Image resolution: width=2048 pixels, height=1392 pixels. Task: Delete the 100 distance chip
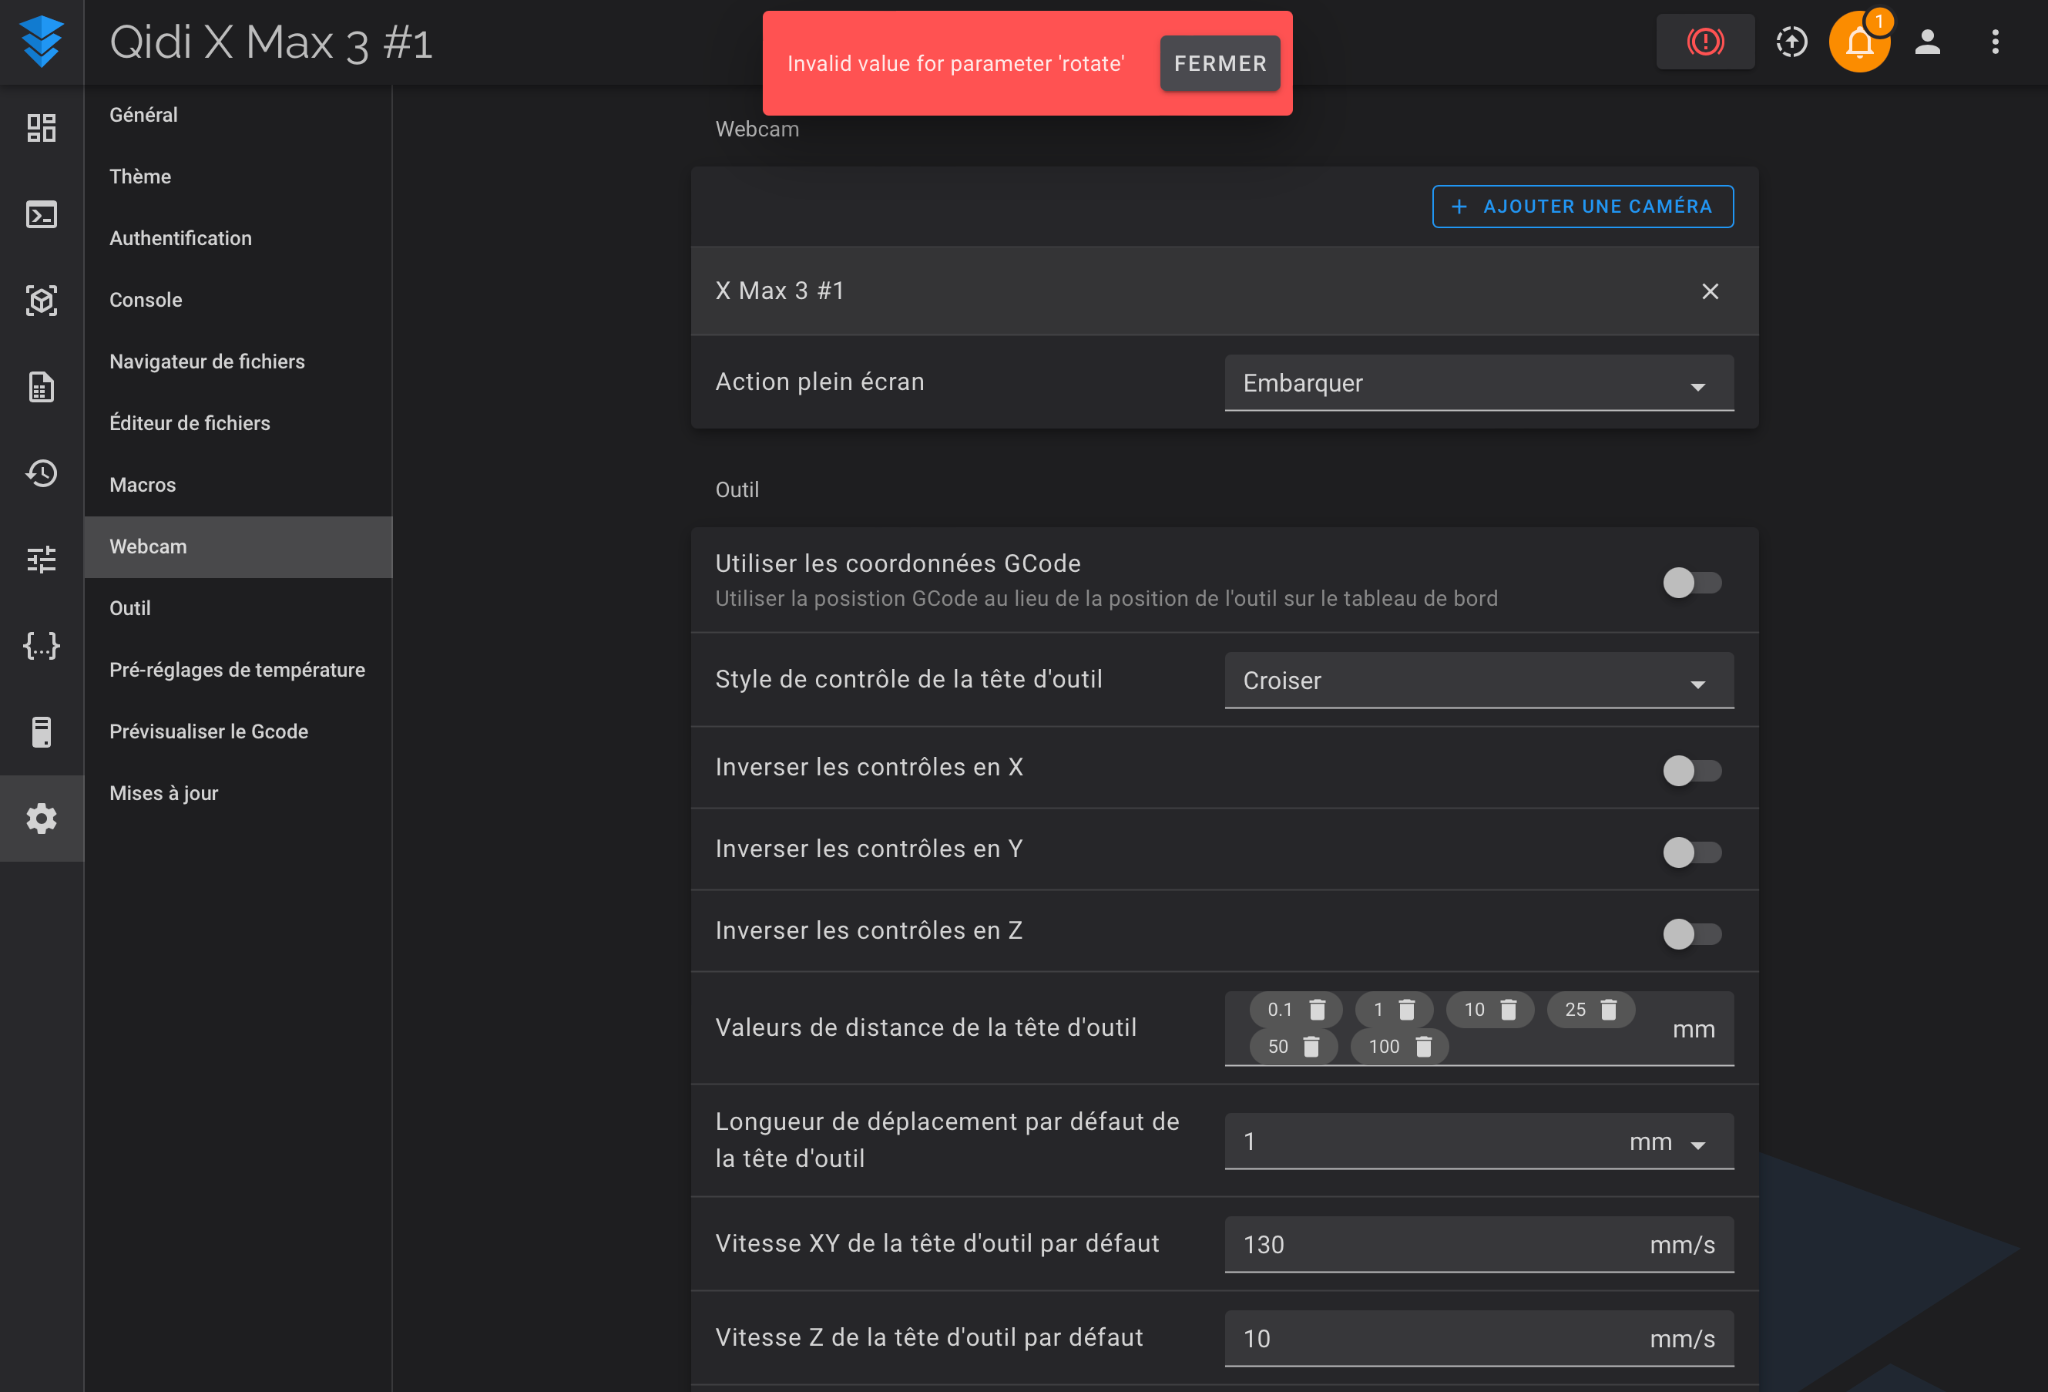point(1424,1047)
